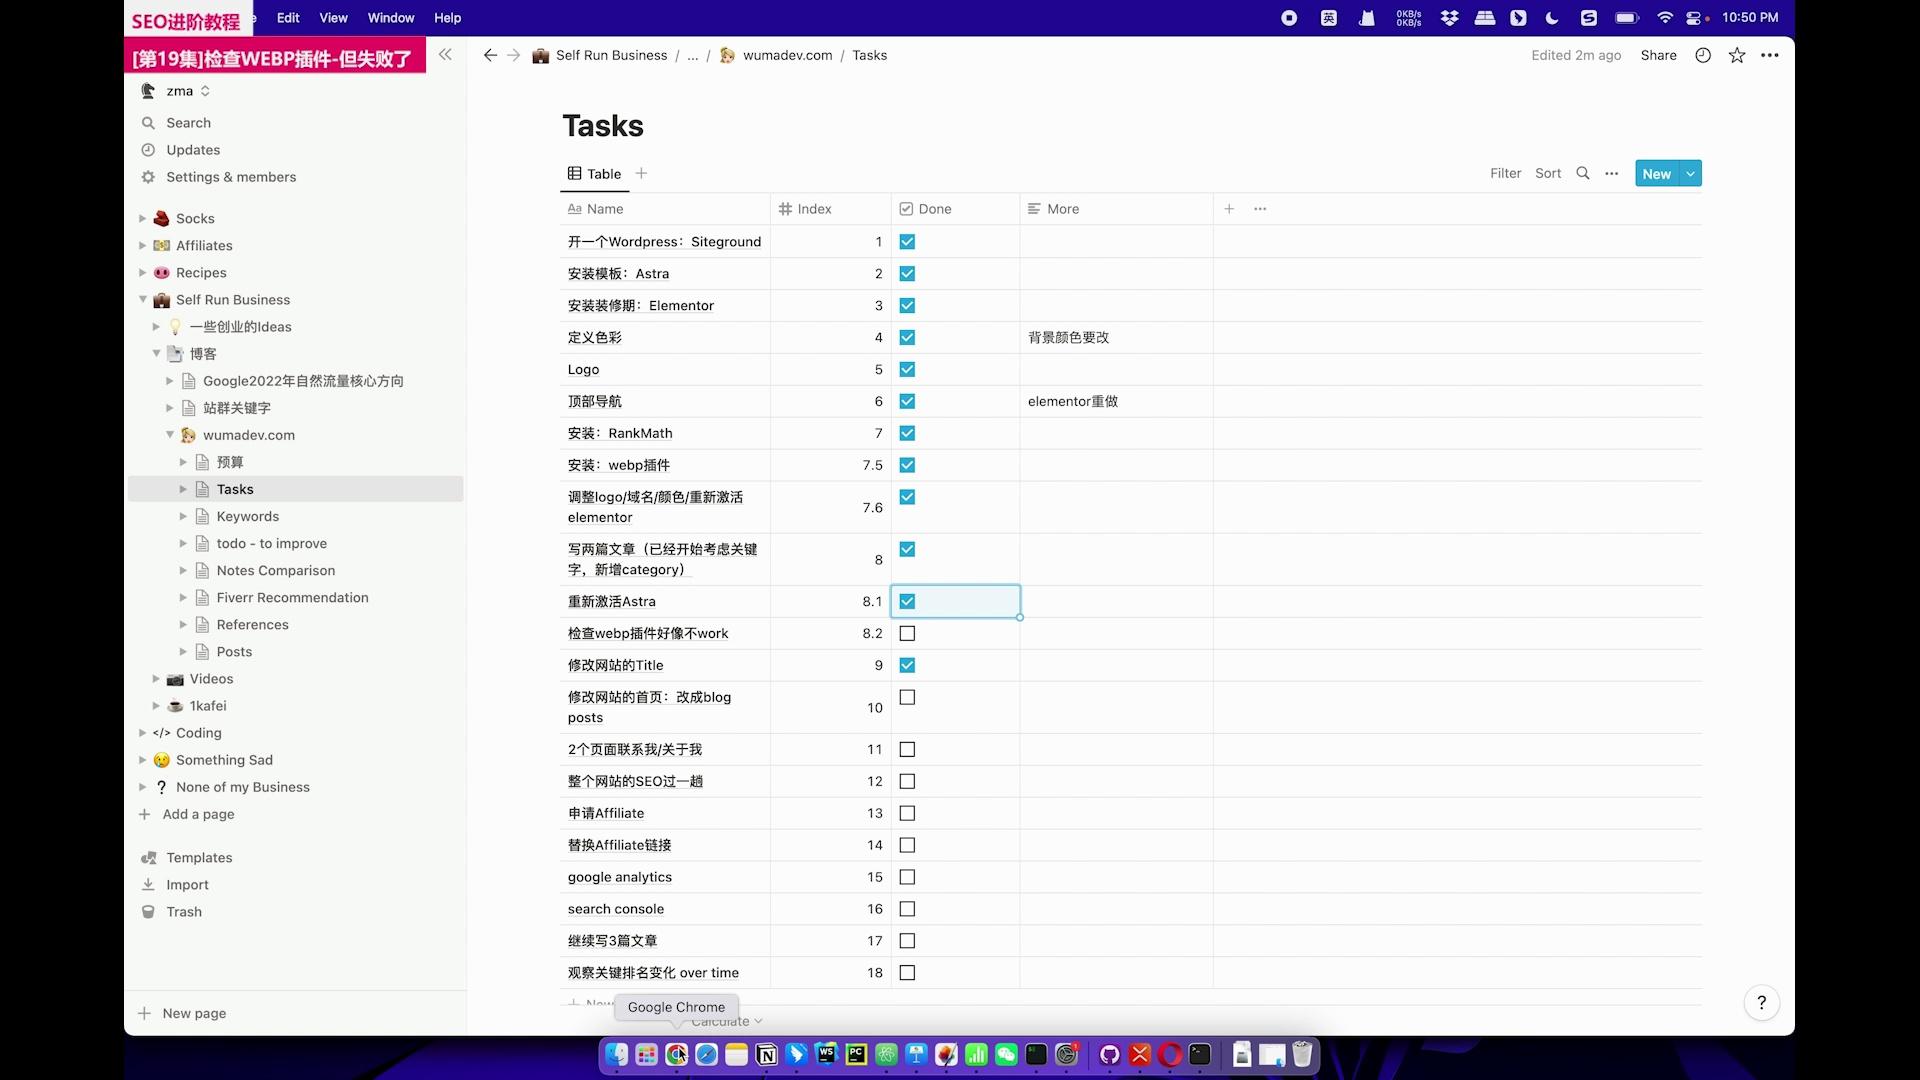Check Done for search console task
Screen dimensions: 1920x1080
click(x=907, y=909)
